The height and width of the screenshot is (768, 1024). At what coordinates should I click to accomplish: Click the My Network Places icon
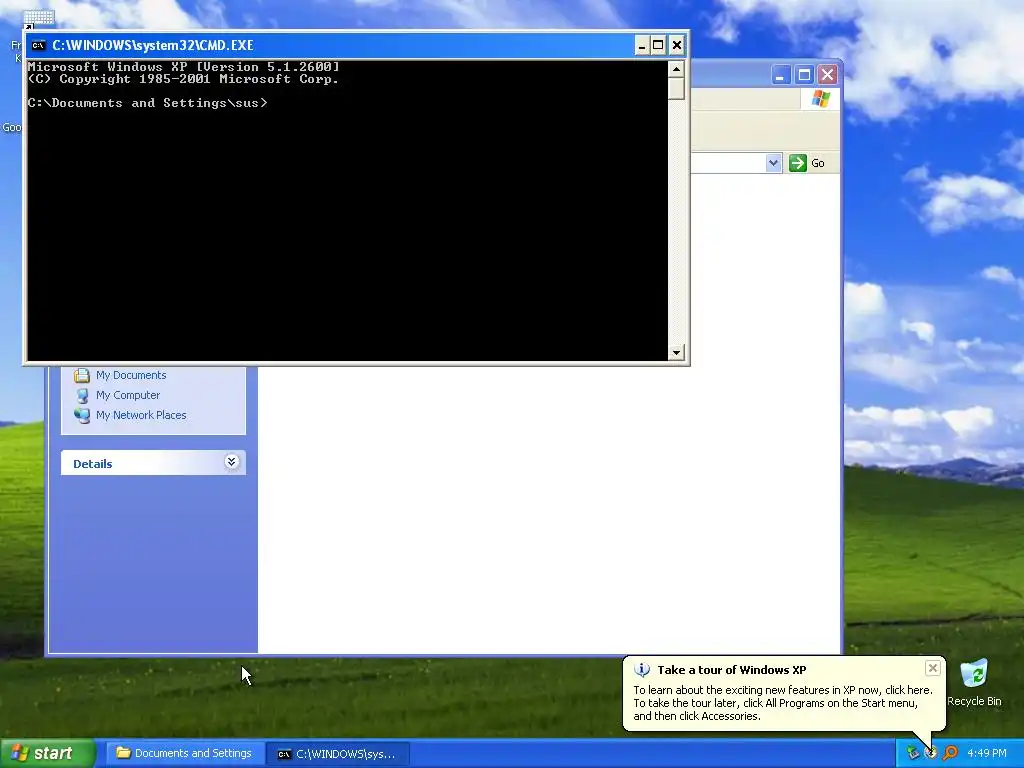(82, 415)
